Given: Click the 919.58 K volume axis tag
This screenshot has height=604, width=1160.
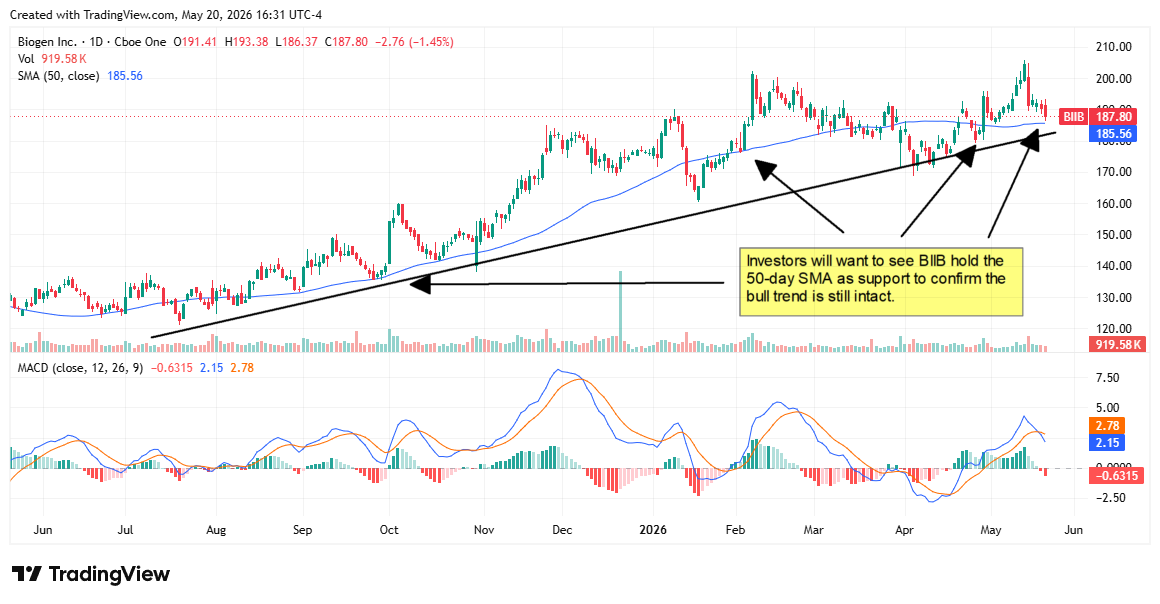Looking at the screenshot, I should (1118, 344).
